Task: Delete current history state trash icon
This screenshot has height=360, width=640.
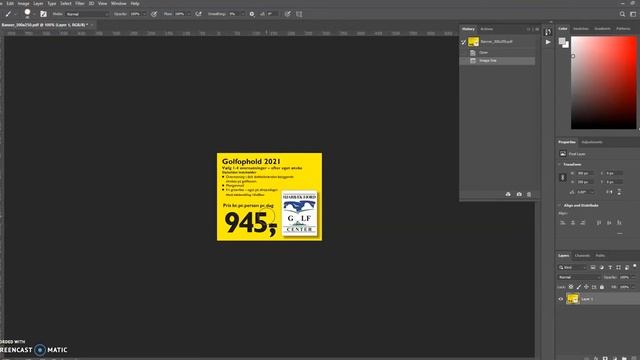Action: pyautogui.click(x=529, y=194)
